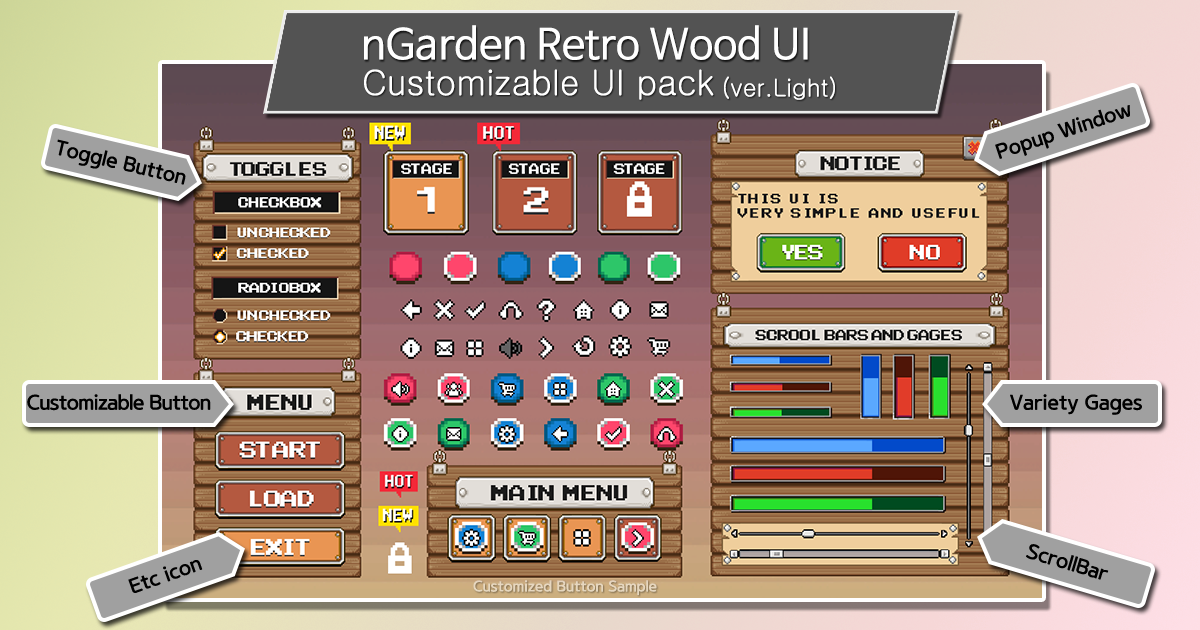The height and width of the screenshot is (630, 1200).
Task: Click orange grid button in Main Menu panel
Action: click(x=582, y=538)
